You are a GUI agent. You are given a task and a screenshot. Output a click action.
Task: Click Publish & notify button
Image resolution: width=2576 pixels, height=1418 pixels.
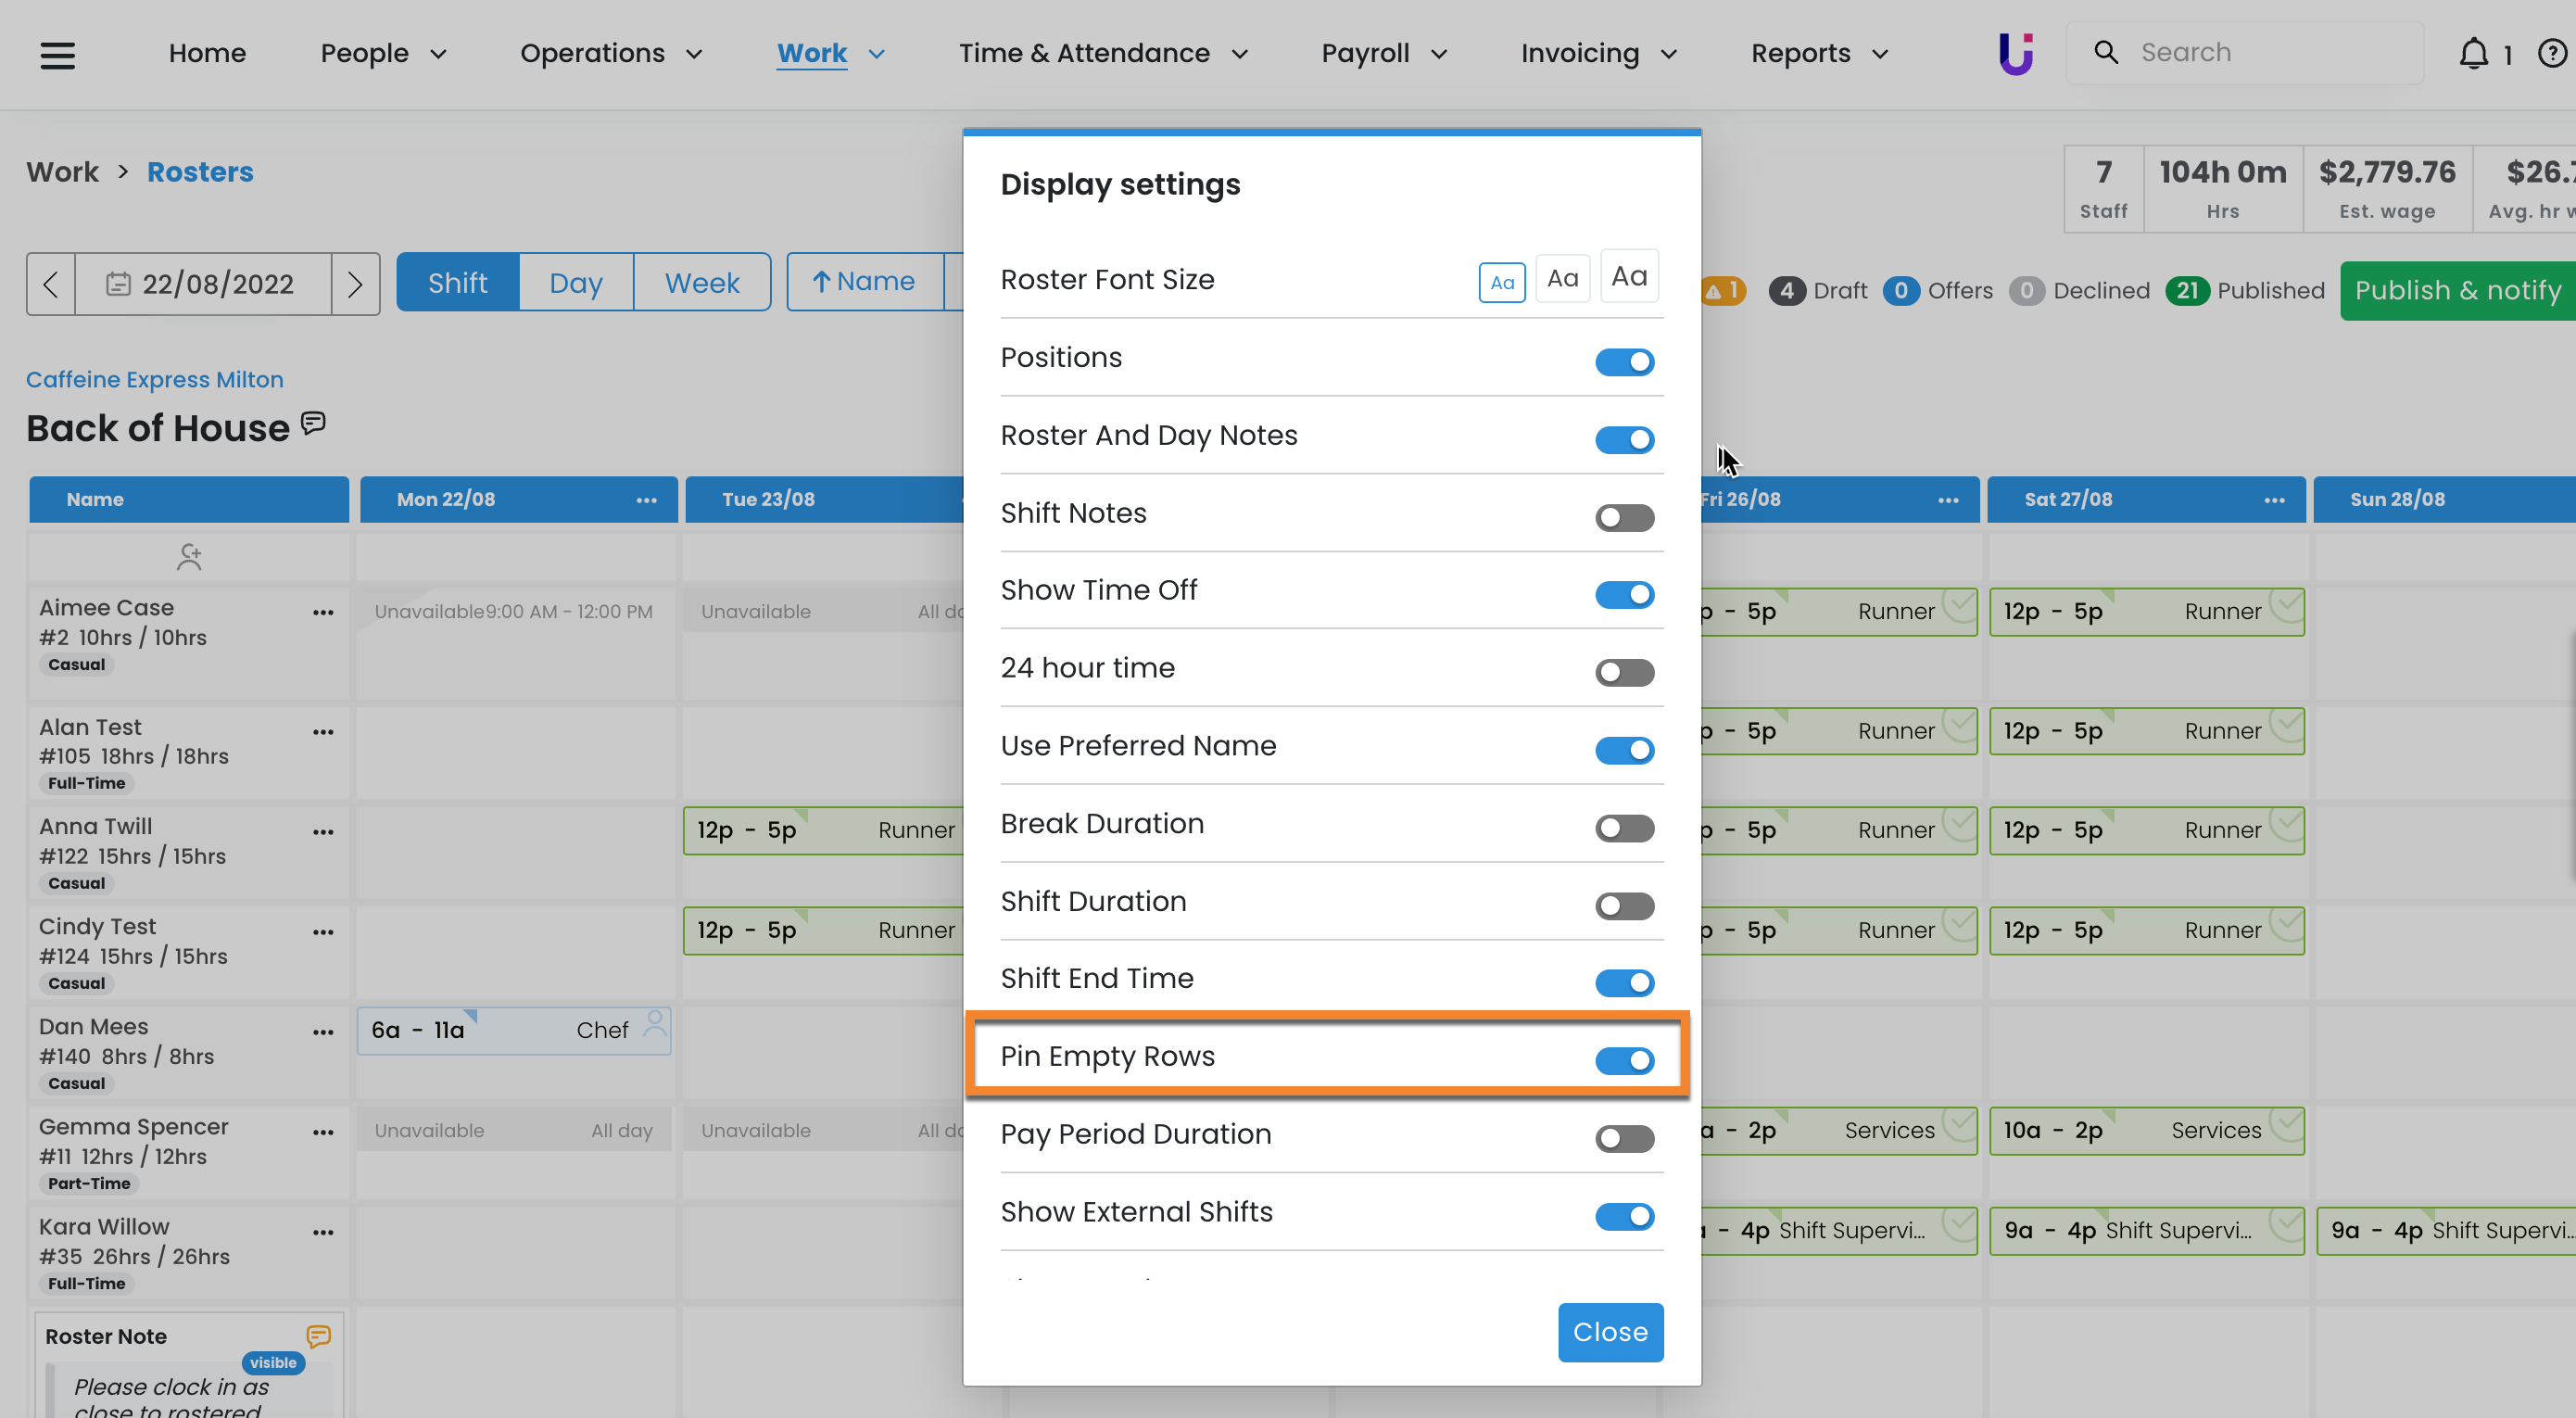(2457, 291)
